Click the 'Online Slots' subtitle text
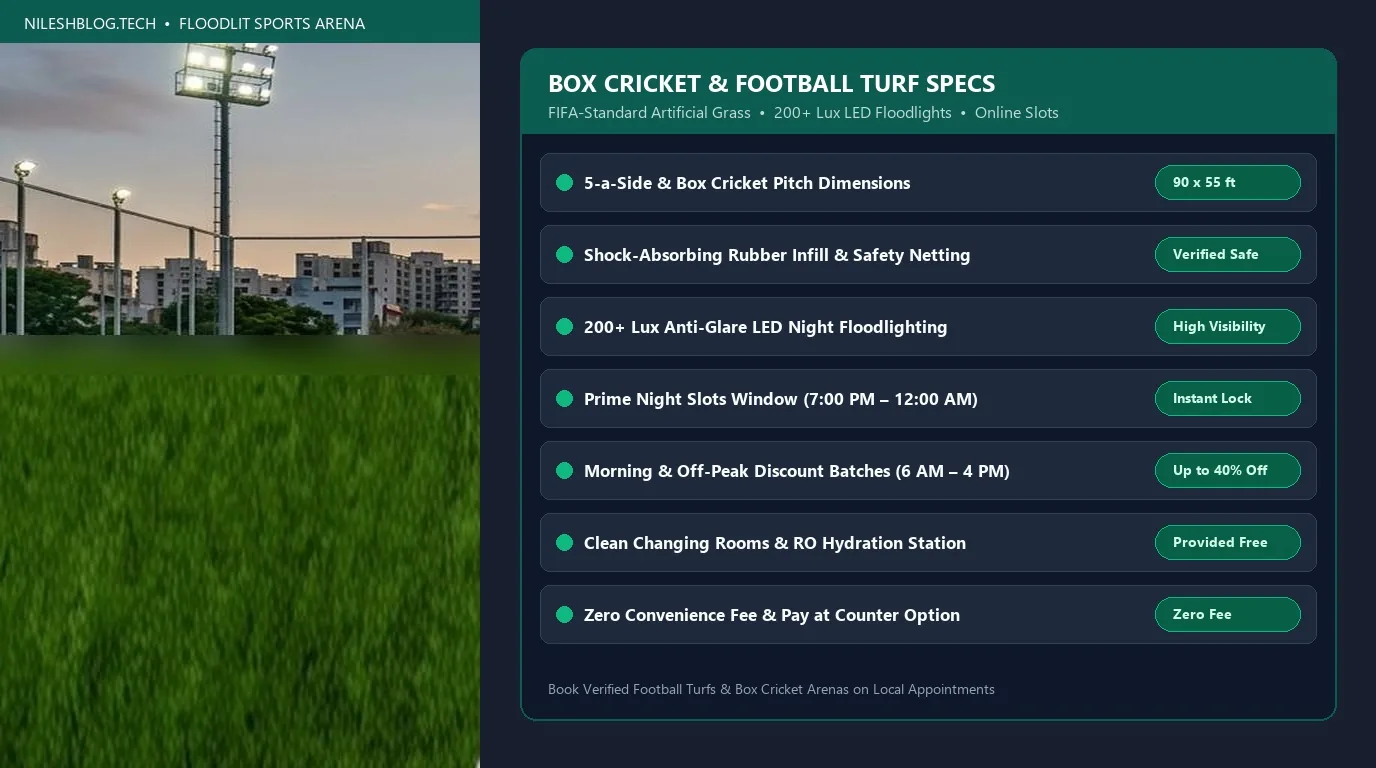The width and height of the screenshot is (1376, 768). [1017, 113]
